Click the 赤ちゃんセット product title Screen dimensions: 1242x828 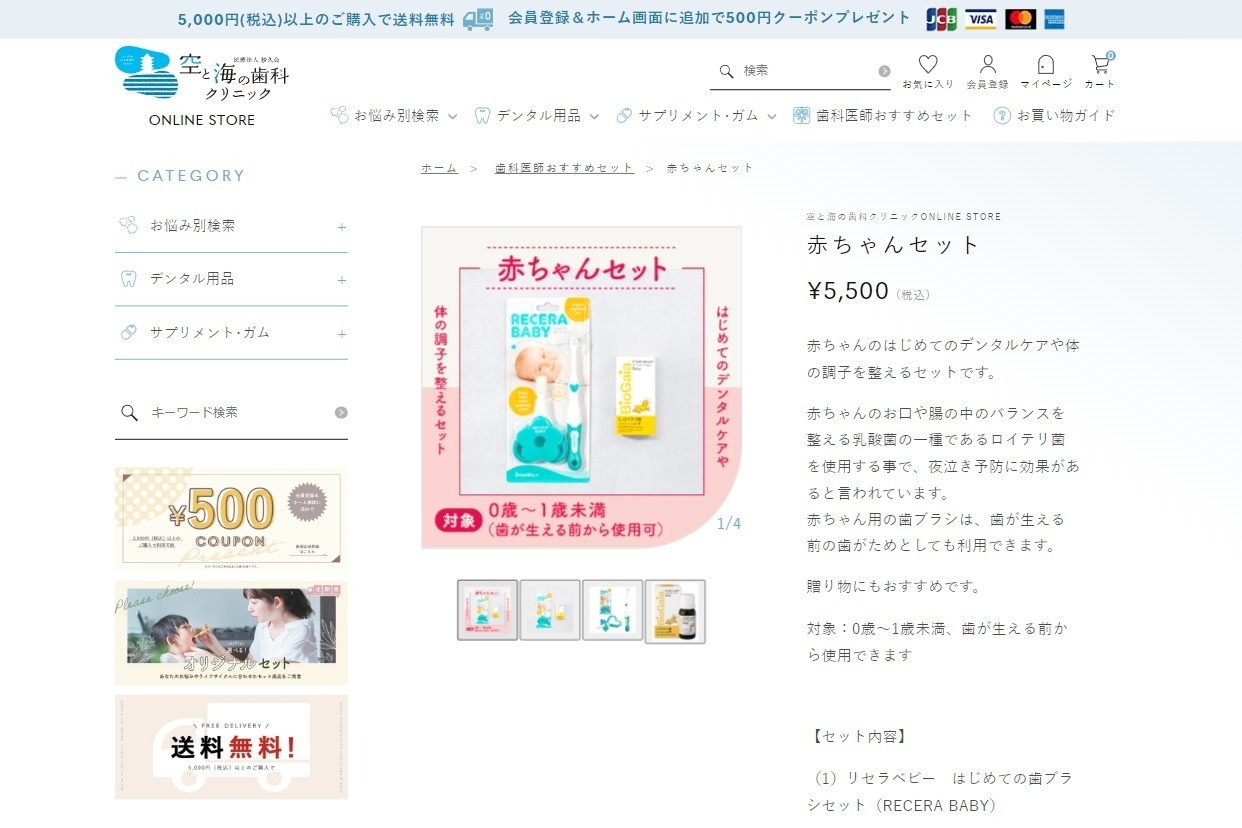(894, 245)
